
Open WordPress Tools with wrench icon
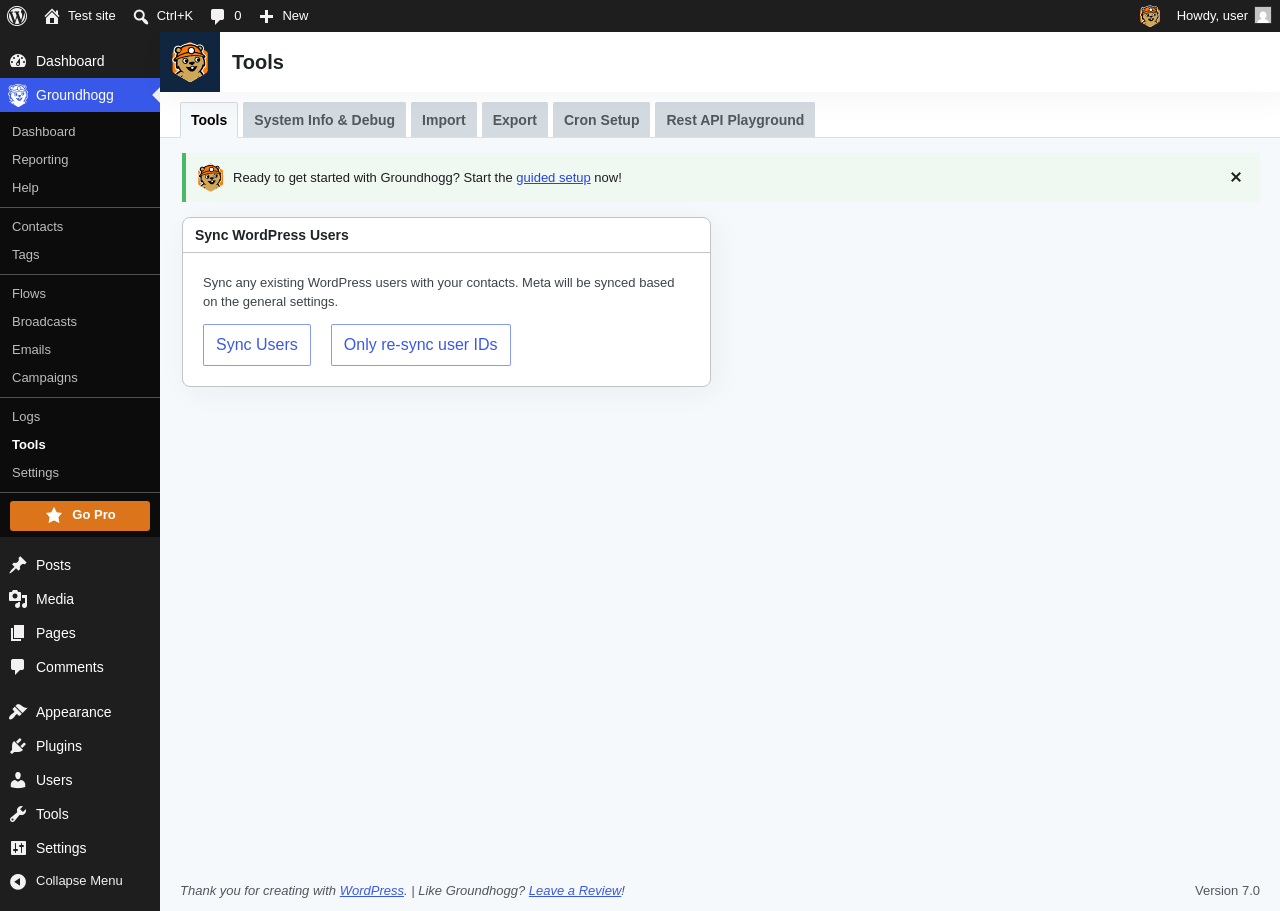coord(80,814)
